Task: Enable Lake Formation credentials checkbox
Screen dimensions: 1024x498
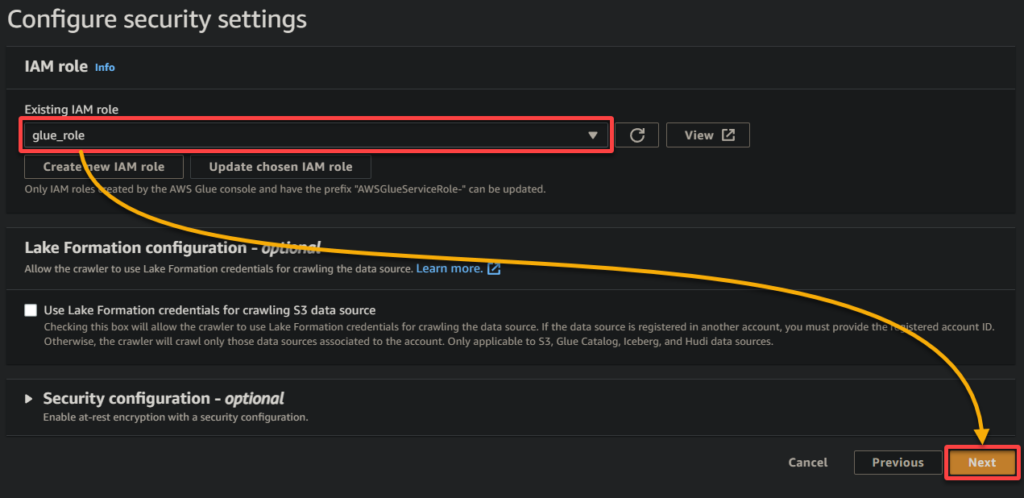Action: click(x=31, y=310)
